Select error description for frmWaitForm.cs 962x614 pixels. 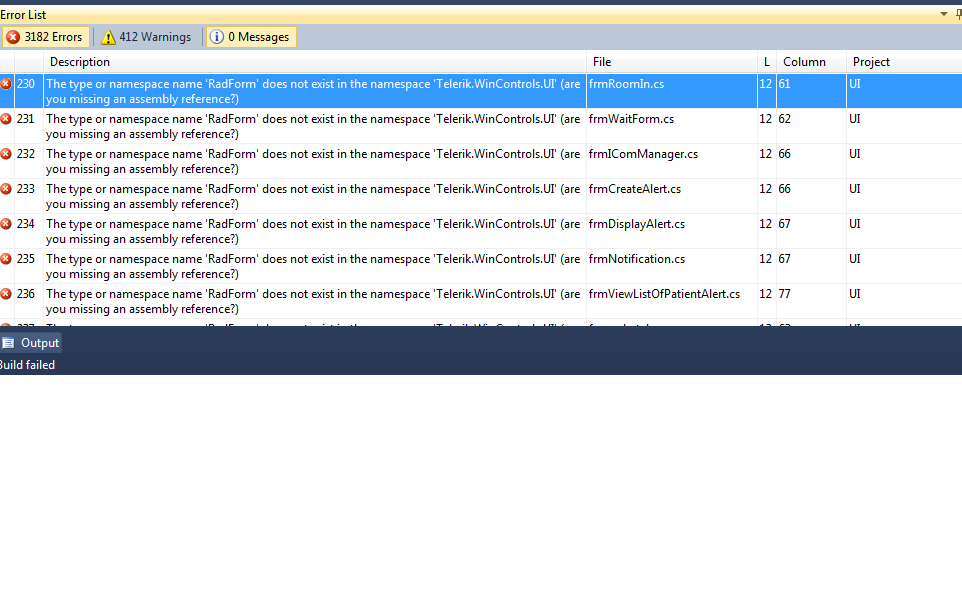click(x=313, y=126)
